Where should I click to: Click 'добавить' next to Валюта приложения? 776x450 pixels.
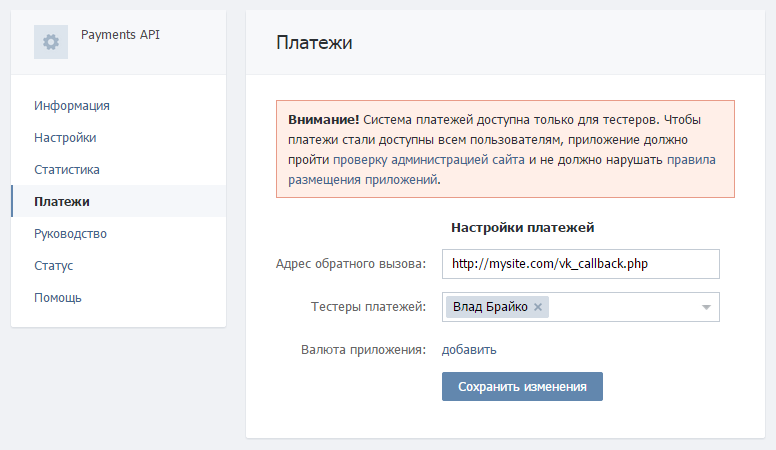tap(469, 350)
